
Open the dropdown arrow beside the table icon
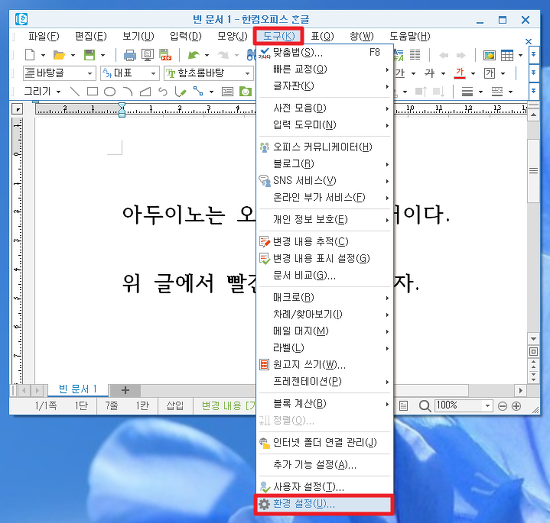point(521,55)
